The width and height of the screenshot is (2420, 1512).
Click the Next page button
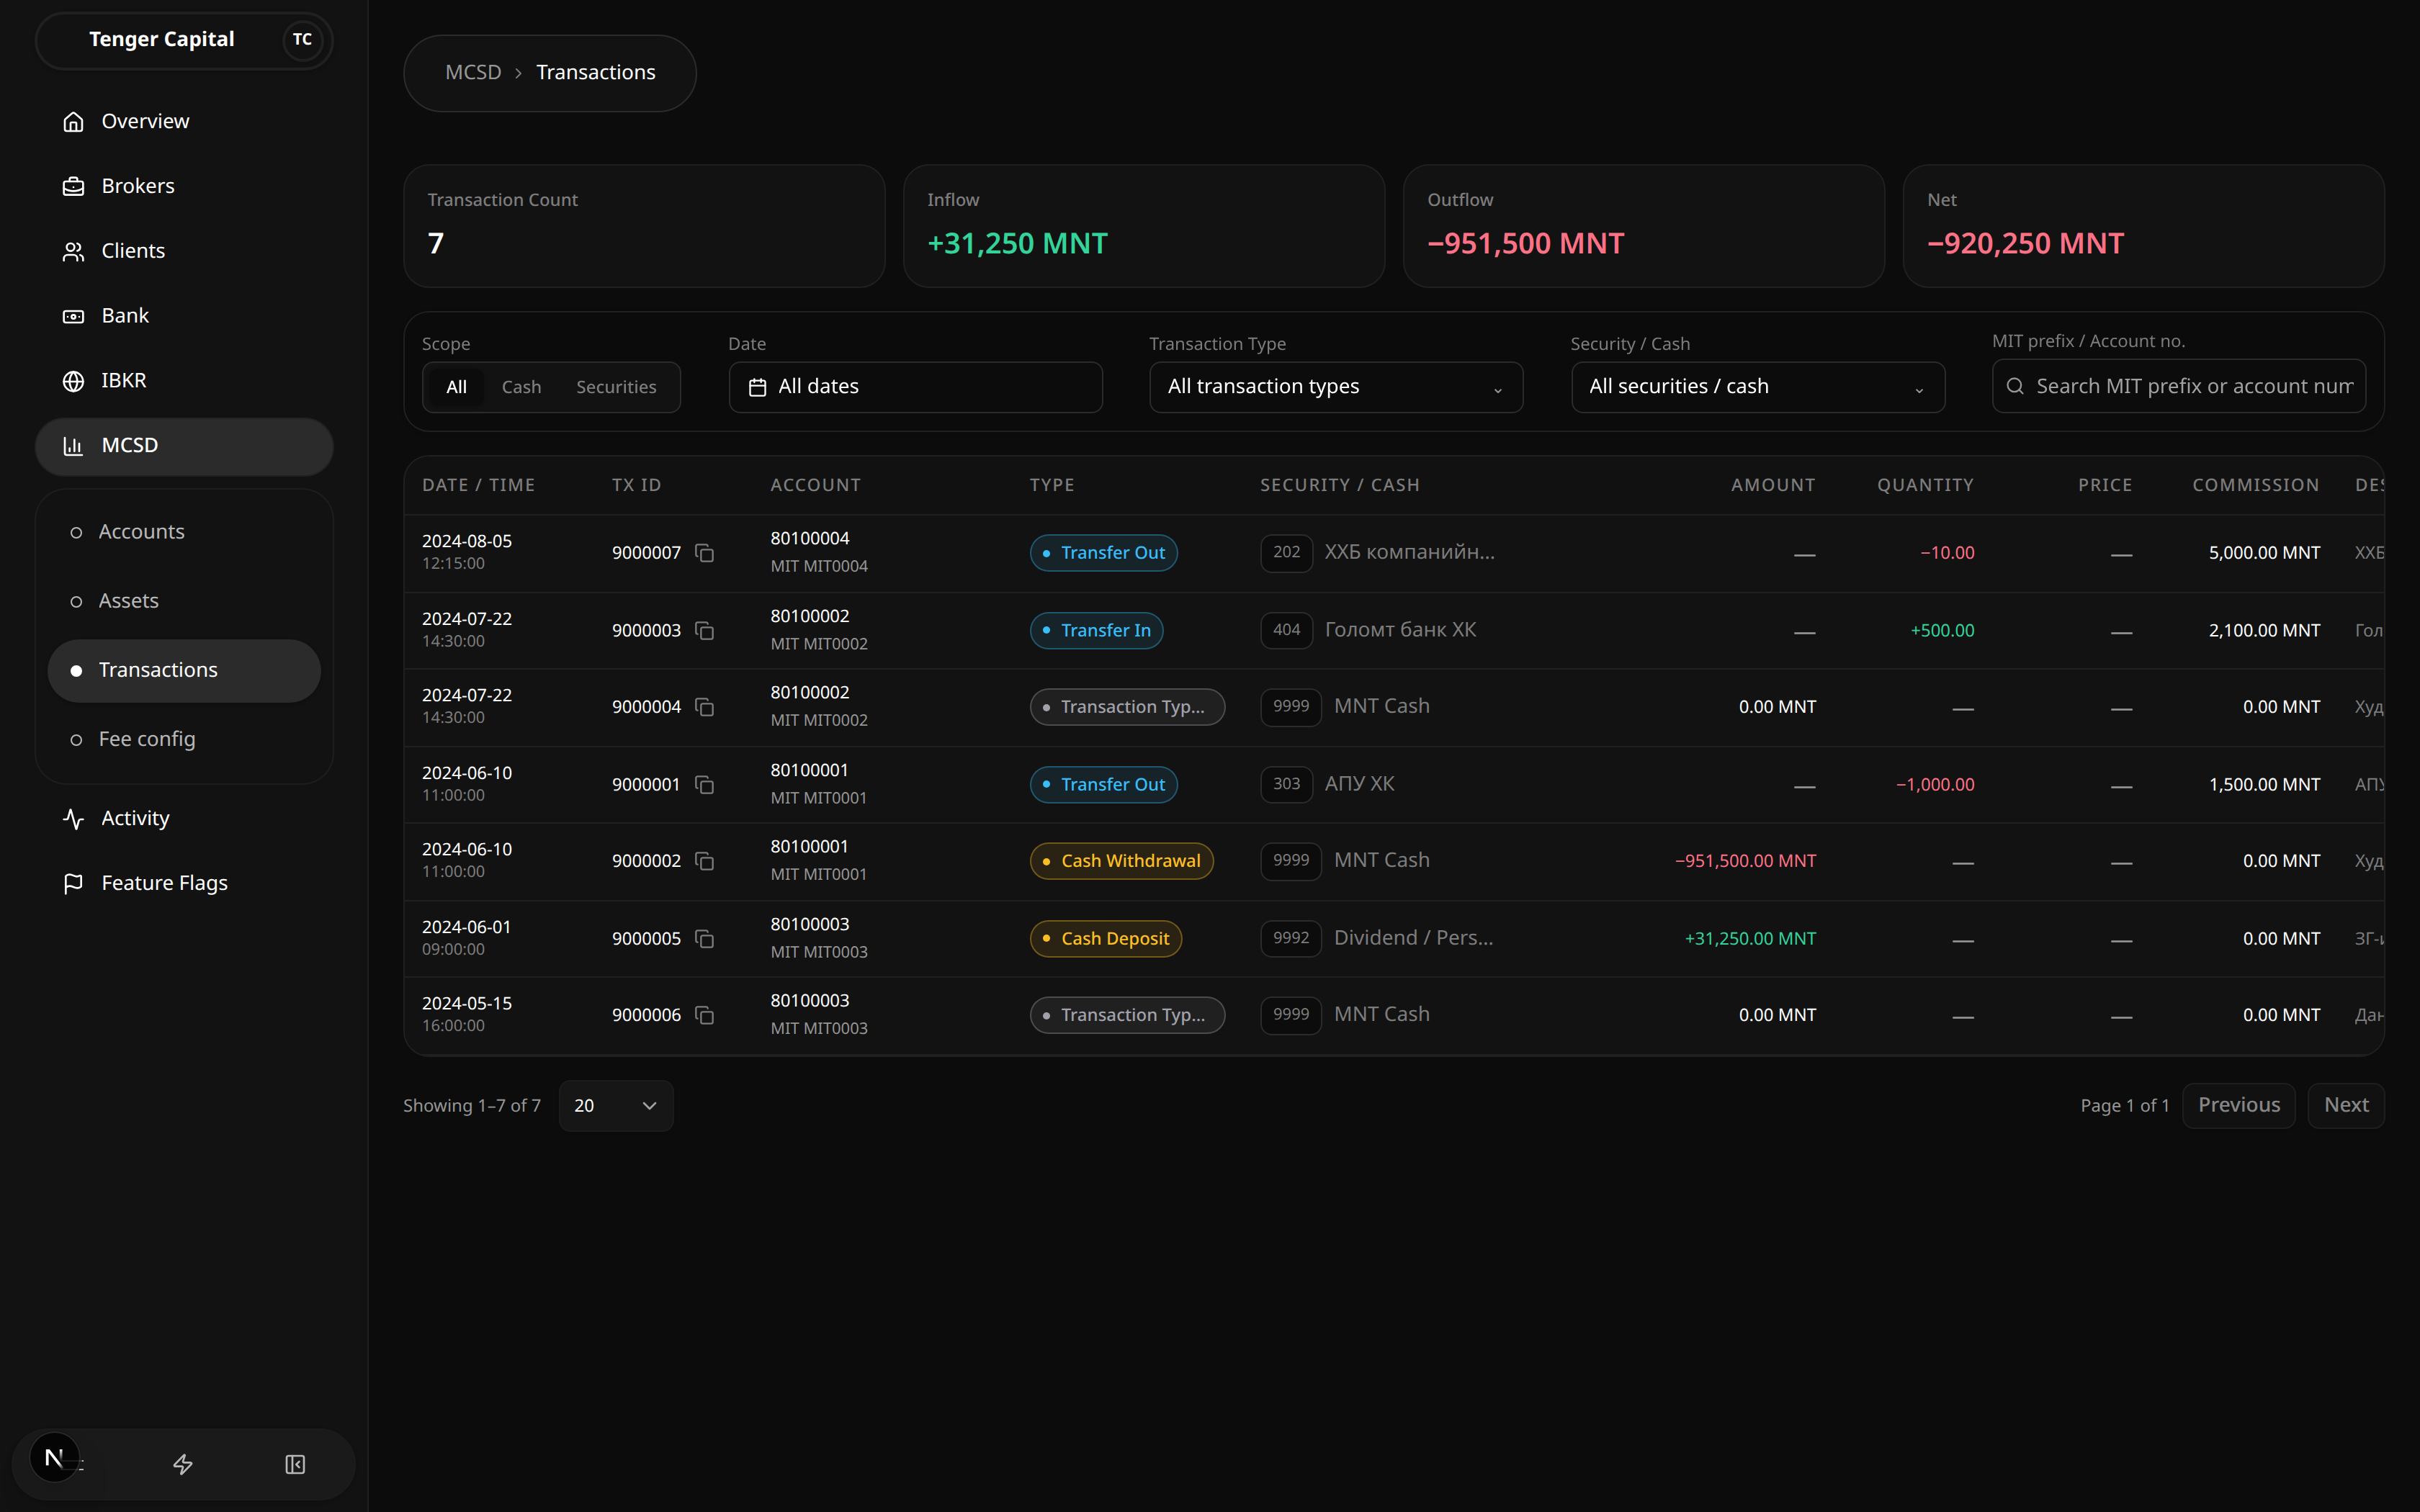coord(2346,1105)
